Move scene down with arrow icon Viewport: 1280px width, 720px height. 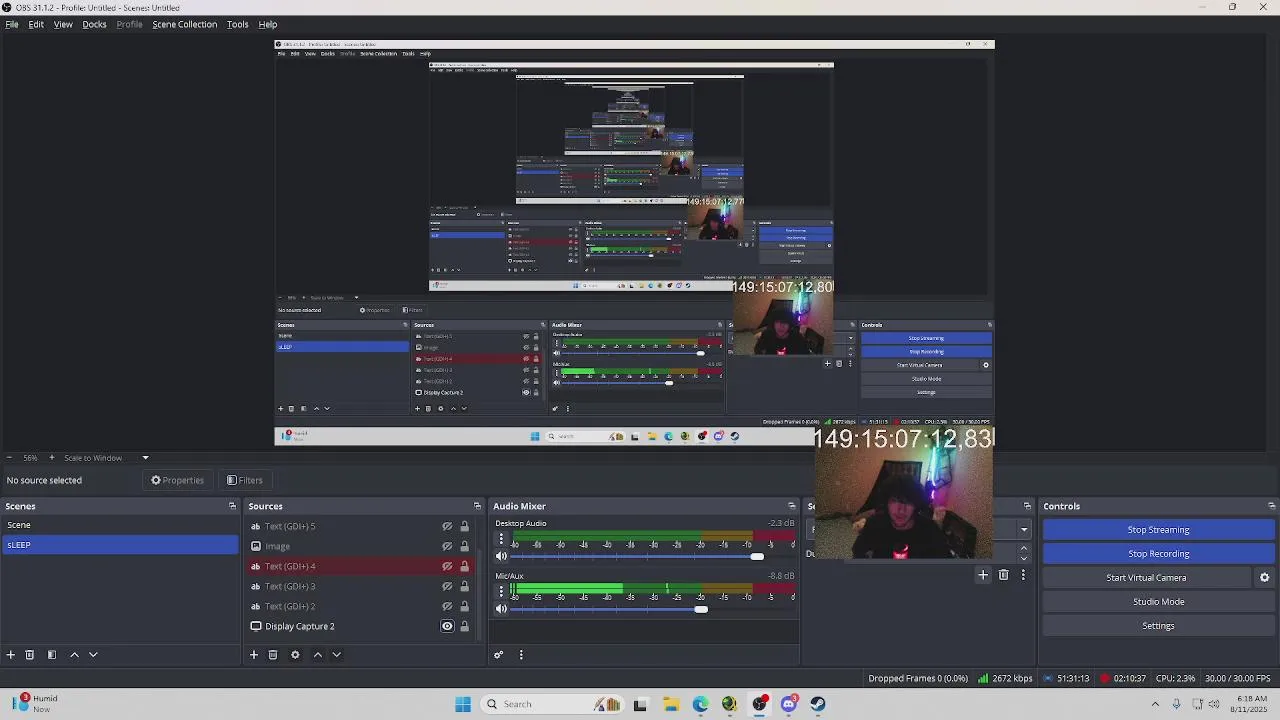[x=93, y=655]
